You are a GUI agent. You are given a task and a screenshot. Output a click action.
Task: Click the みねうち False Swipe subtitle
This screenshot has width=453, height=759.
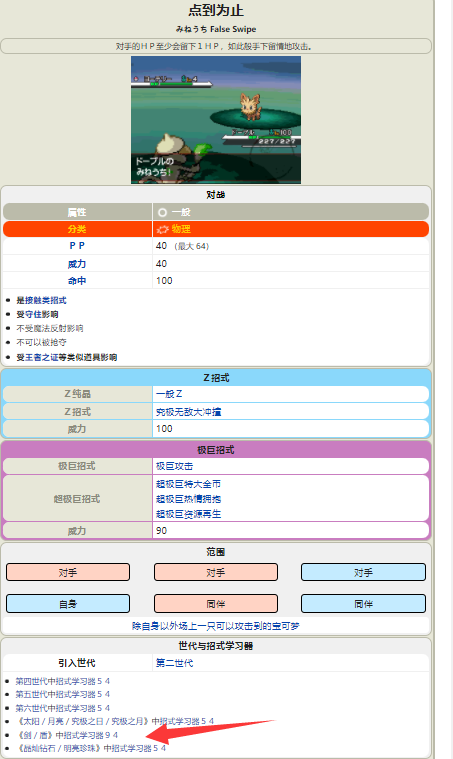click(x=216, y=29)
